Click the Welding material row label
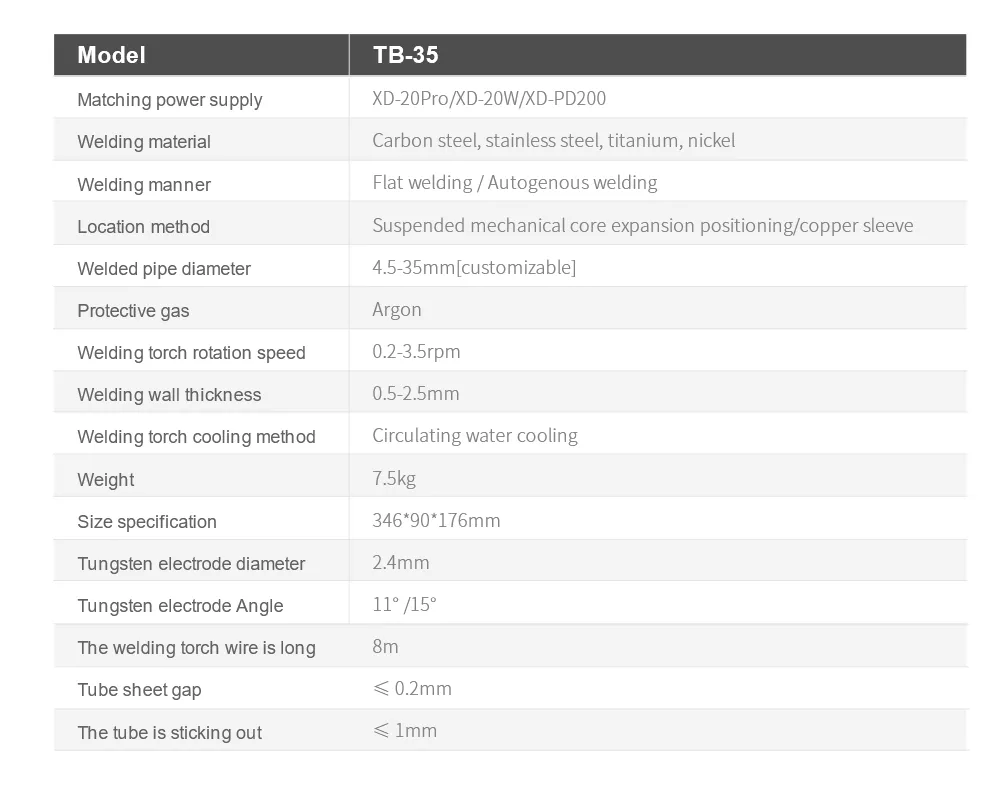The image size is (1000, 792). (x=144, y=142)
